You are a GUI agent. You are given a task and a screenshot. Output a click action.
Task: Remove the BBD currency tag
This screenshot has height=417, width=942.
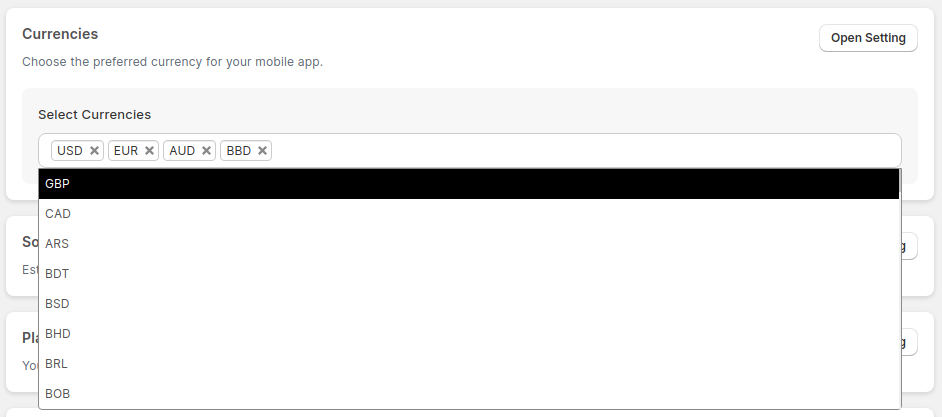coord(262,151)
